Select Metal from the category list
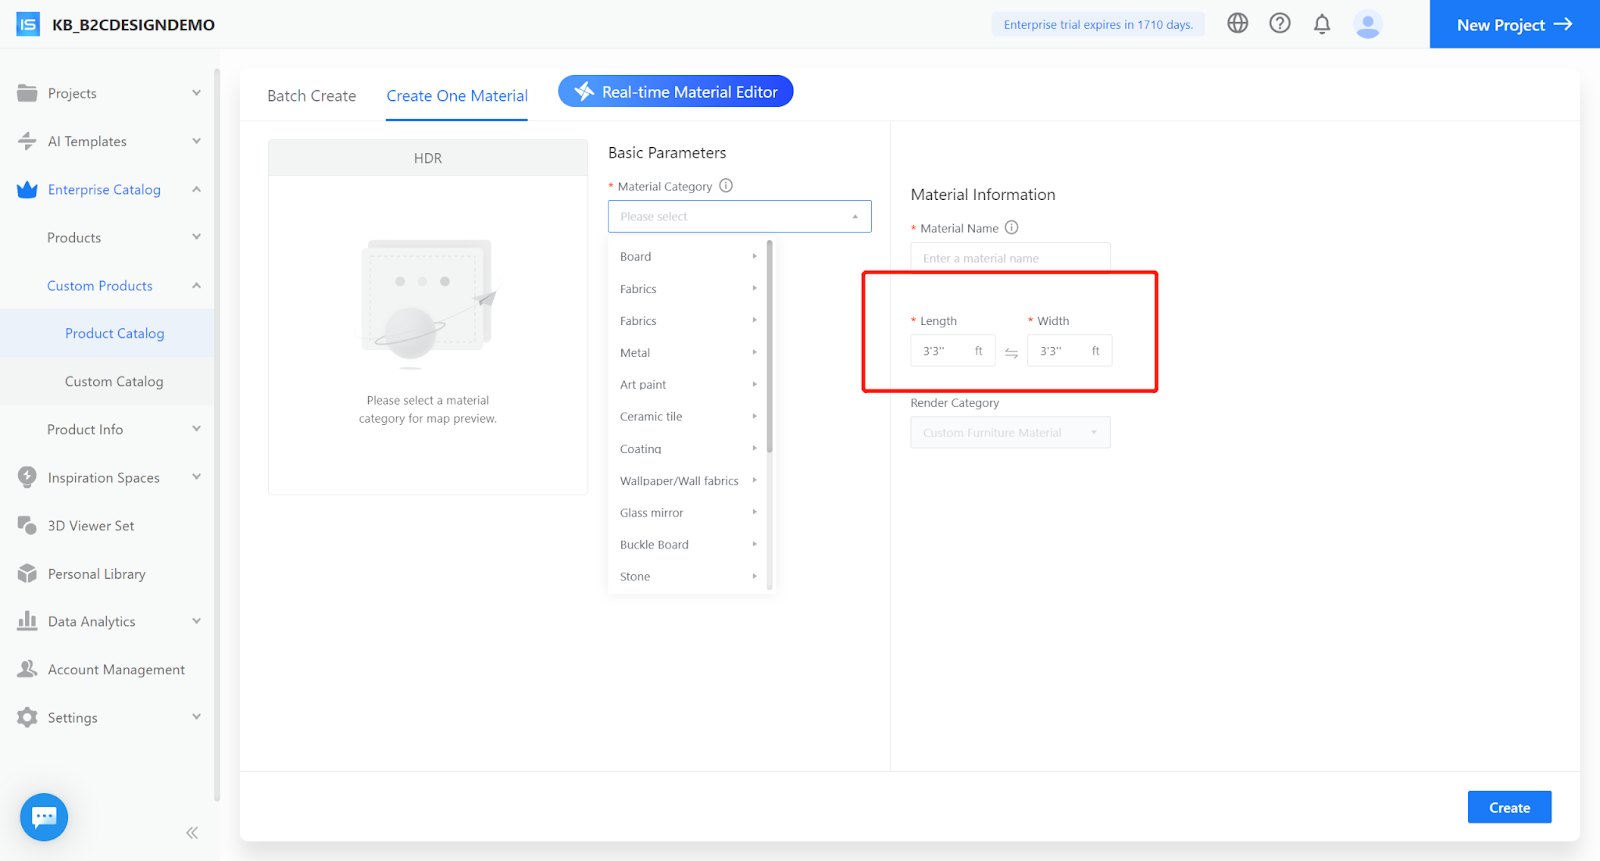The width and height of the screenshot is (1600, 861). click(x=636, y=353)
